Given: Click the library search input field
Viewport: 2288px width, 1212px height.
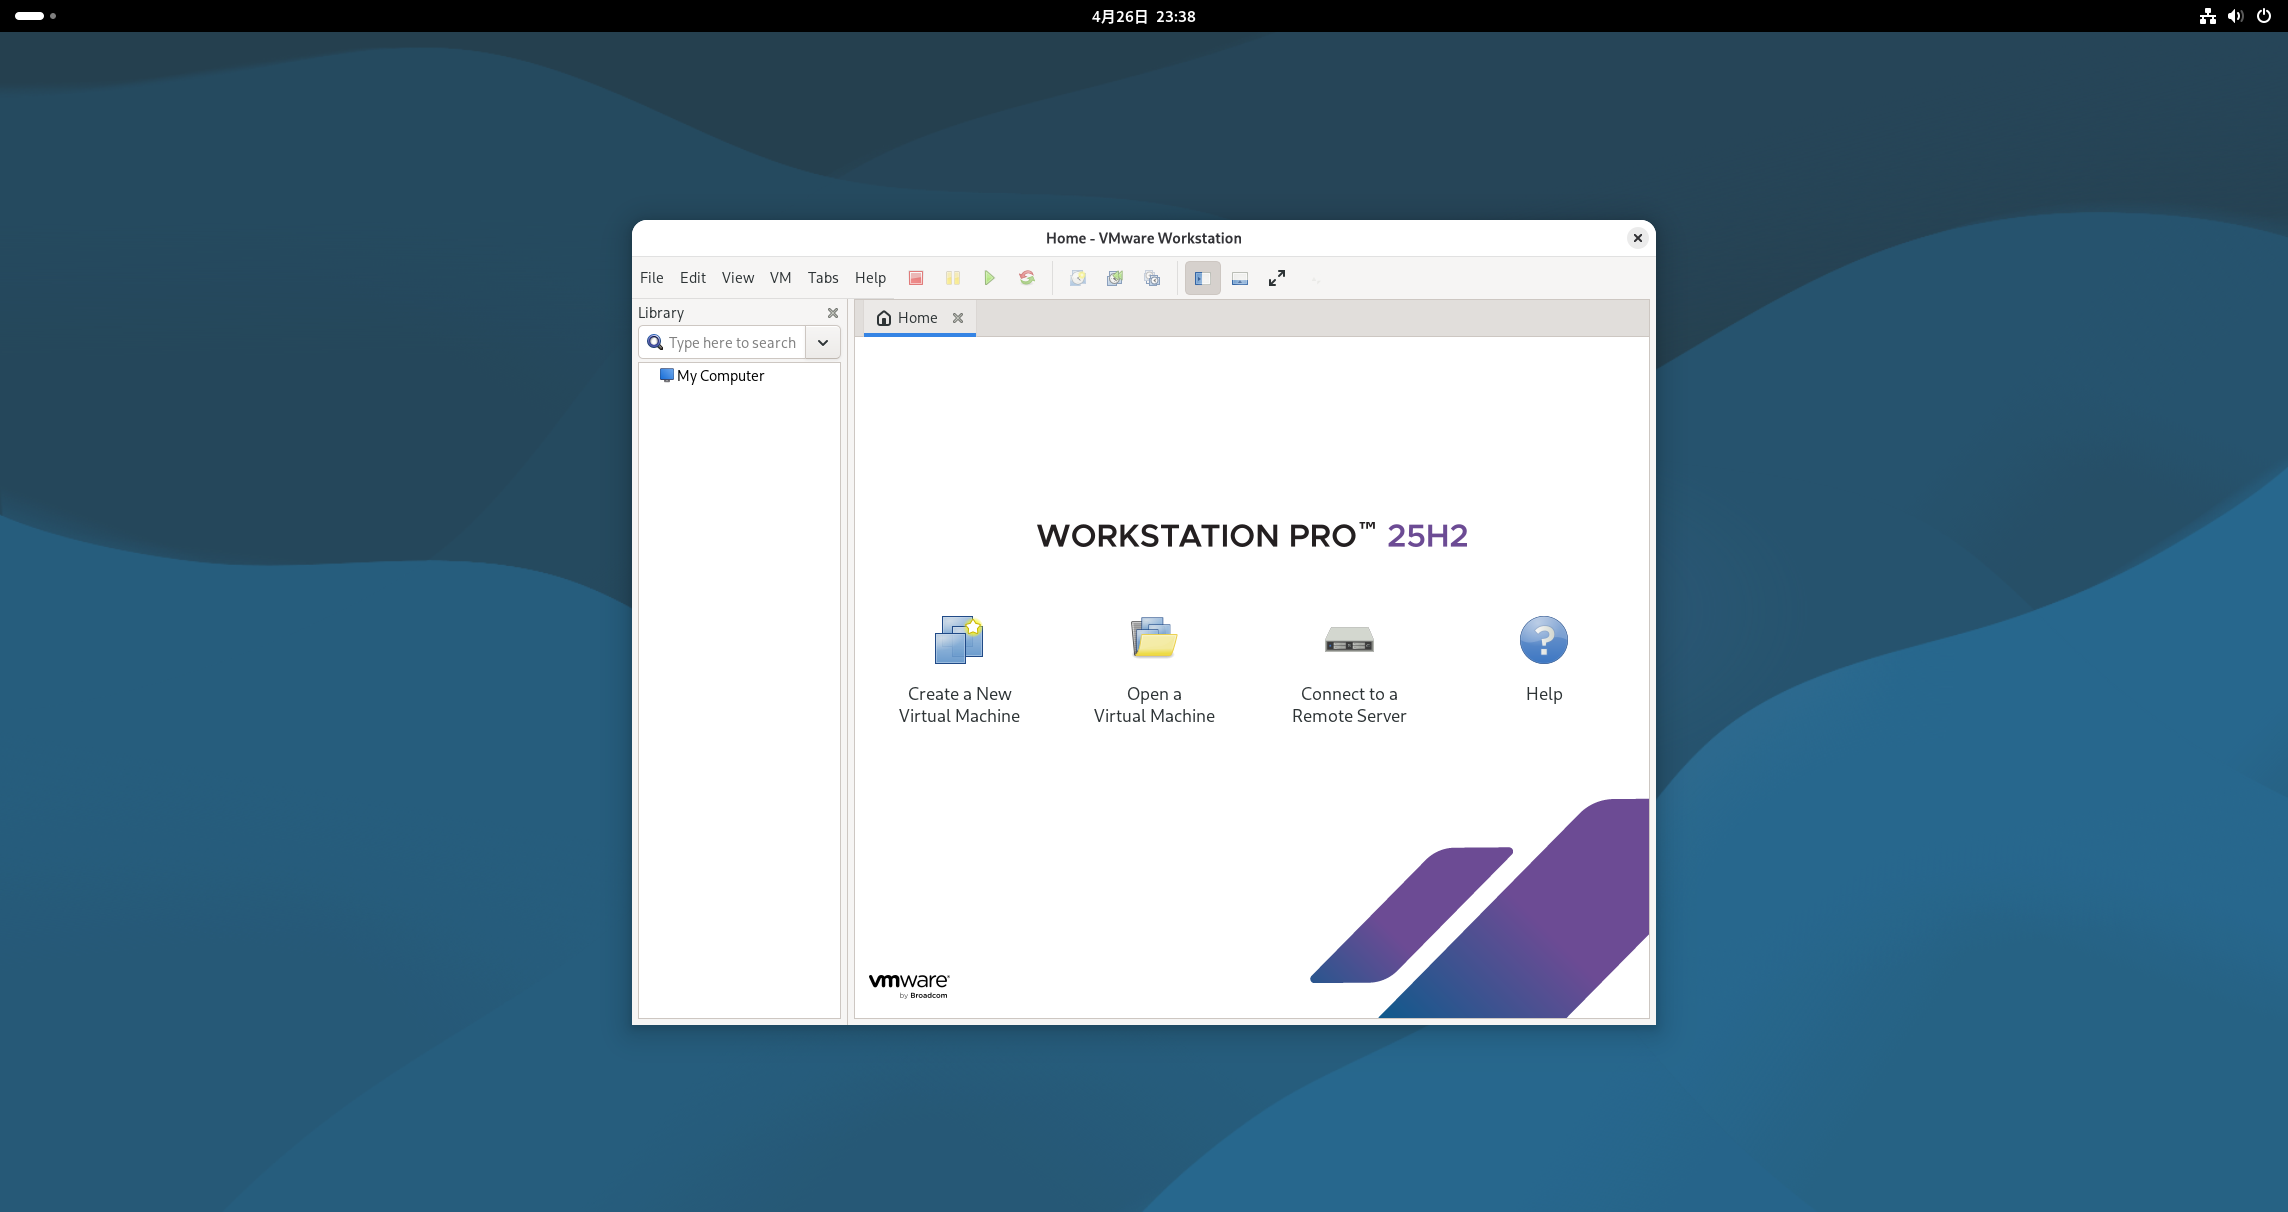Looking at the screenshot, I should point(732,342).
